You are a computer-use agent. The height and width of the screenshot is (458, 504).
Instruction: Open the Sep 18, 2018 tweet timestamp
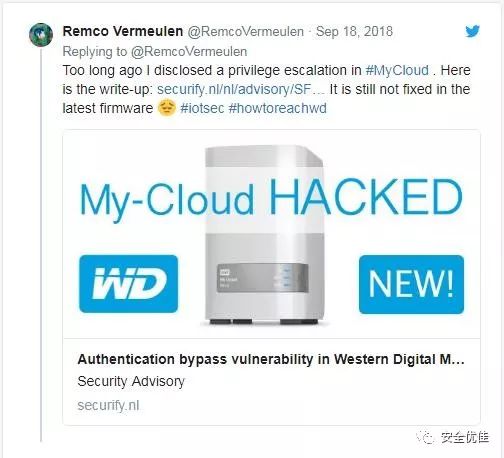click(x=354, y=31)
